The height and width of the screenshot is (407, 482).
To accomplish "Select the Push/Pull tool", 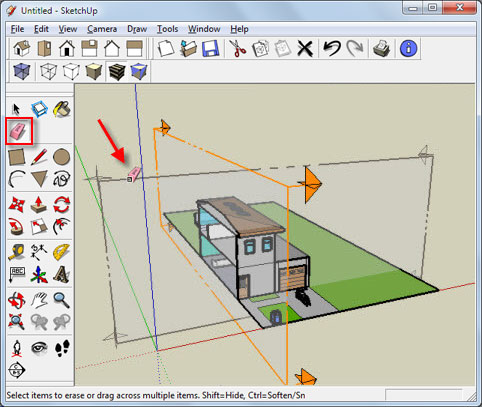I will [39, 204].
